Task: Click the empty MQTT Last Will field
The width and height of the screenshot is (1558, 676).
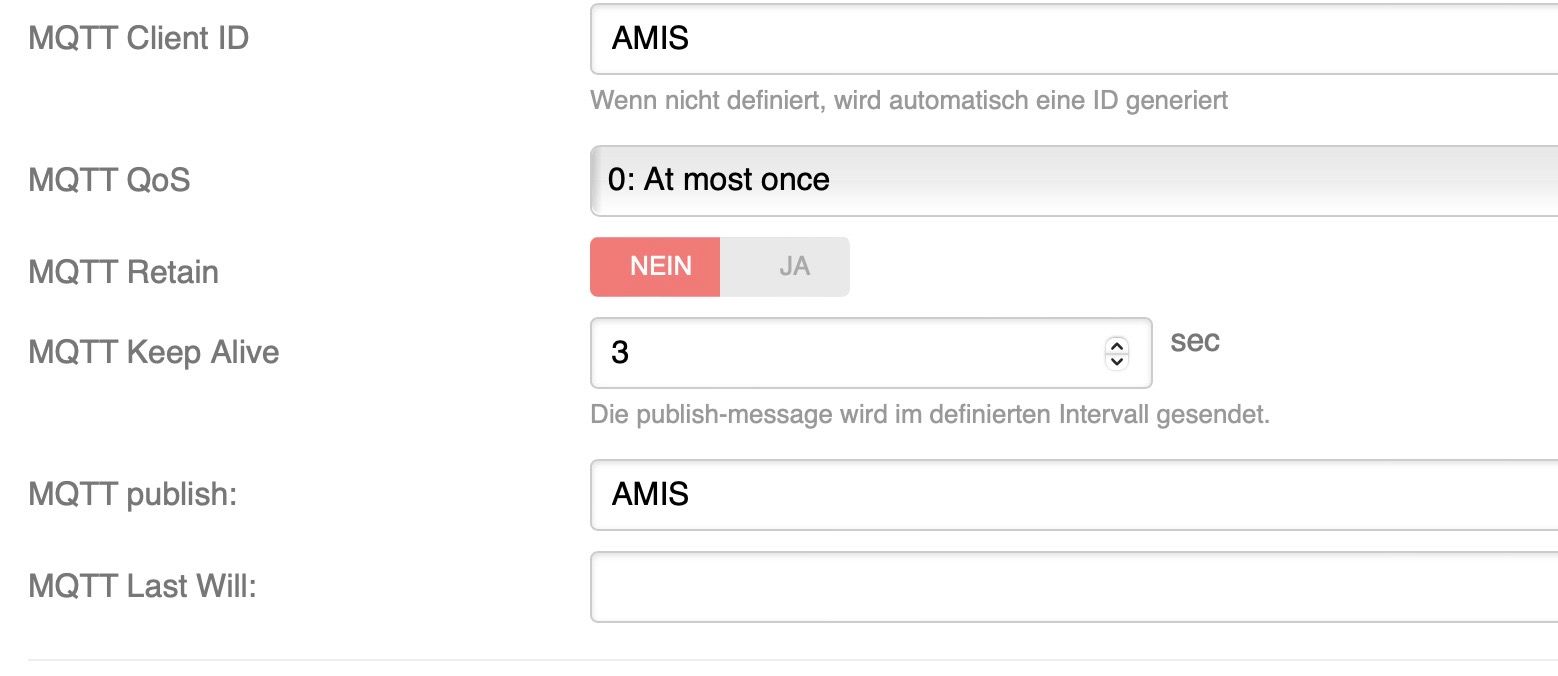Action: coord(1070,586)
